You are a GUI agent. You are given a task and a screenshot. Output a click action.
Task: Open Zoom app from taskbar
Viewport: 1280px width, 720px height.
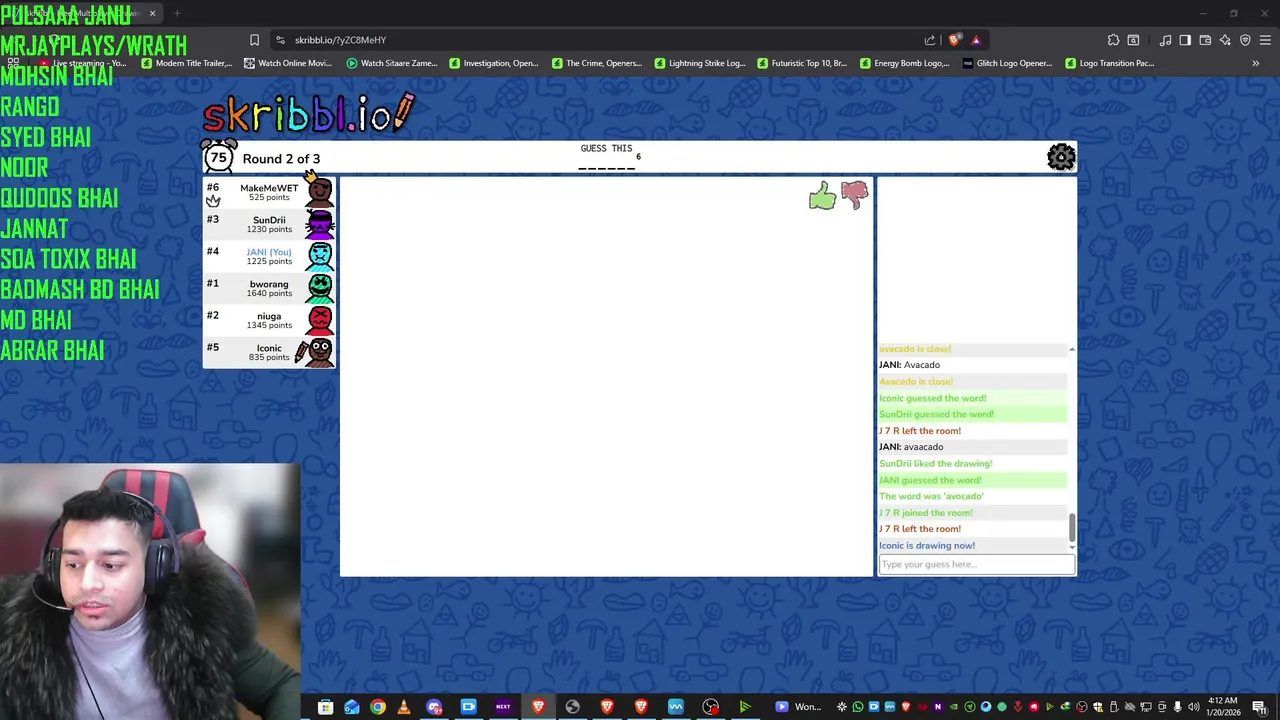468,707
